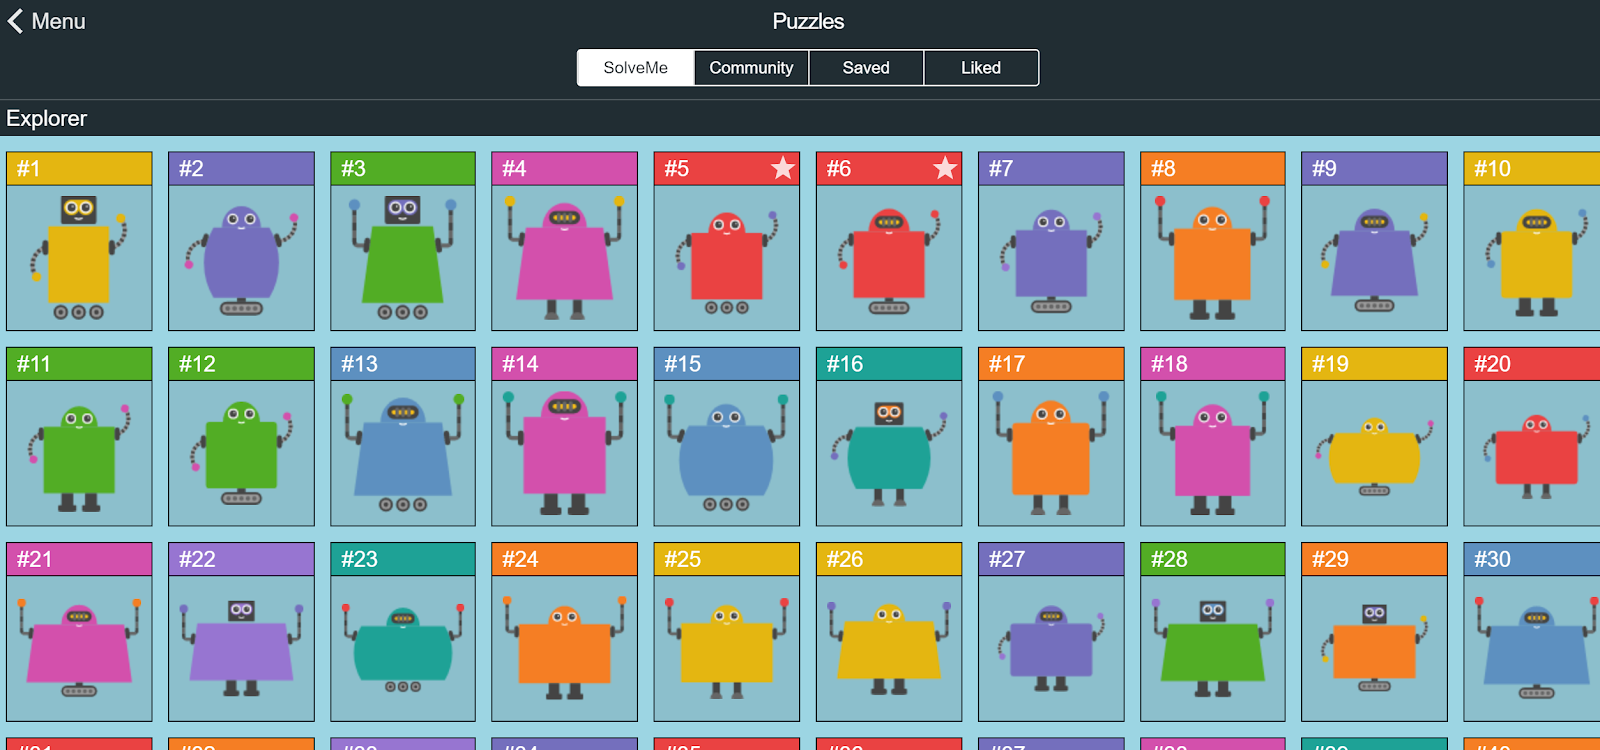This screenshot has width=1600, height=750.
Task: Open puzzle #5 red robot
Action: [727, 241]
